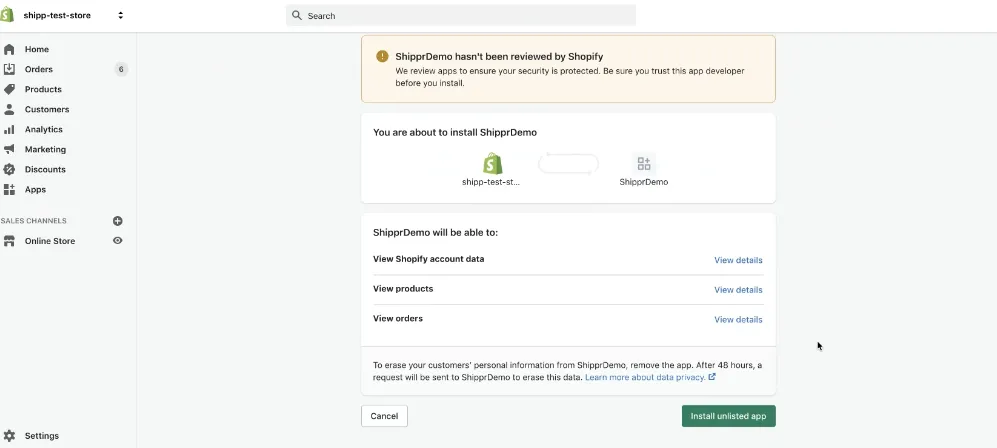
Task: Click 'ShipprDemo will be able to:' heading
Action: coord(436,233)
